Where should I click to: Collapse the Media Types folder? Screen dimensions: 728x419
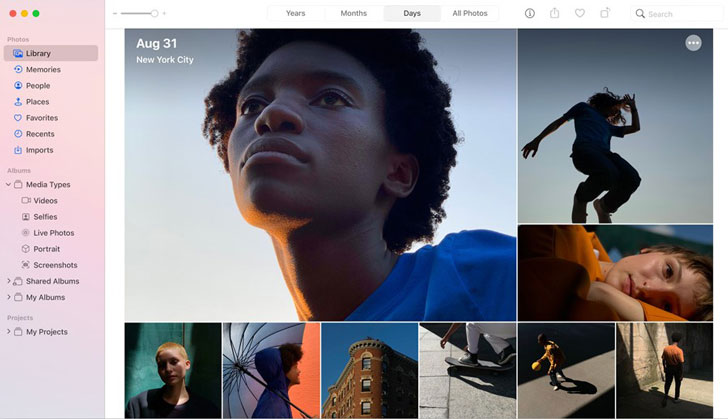click(x=8, y=184)
